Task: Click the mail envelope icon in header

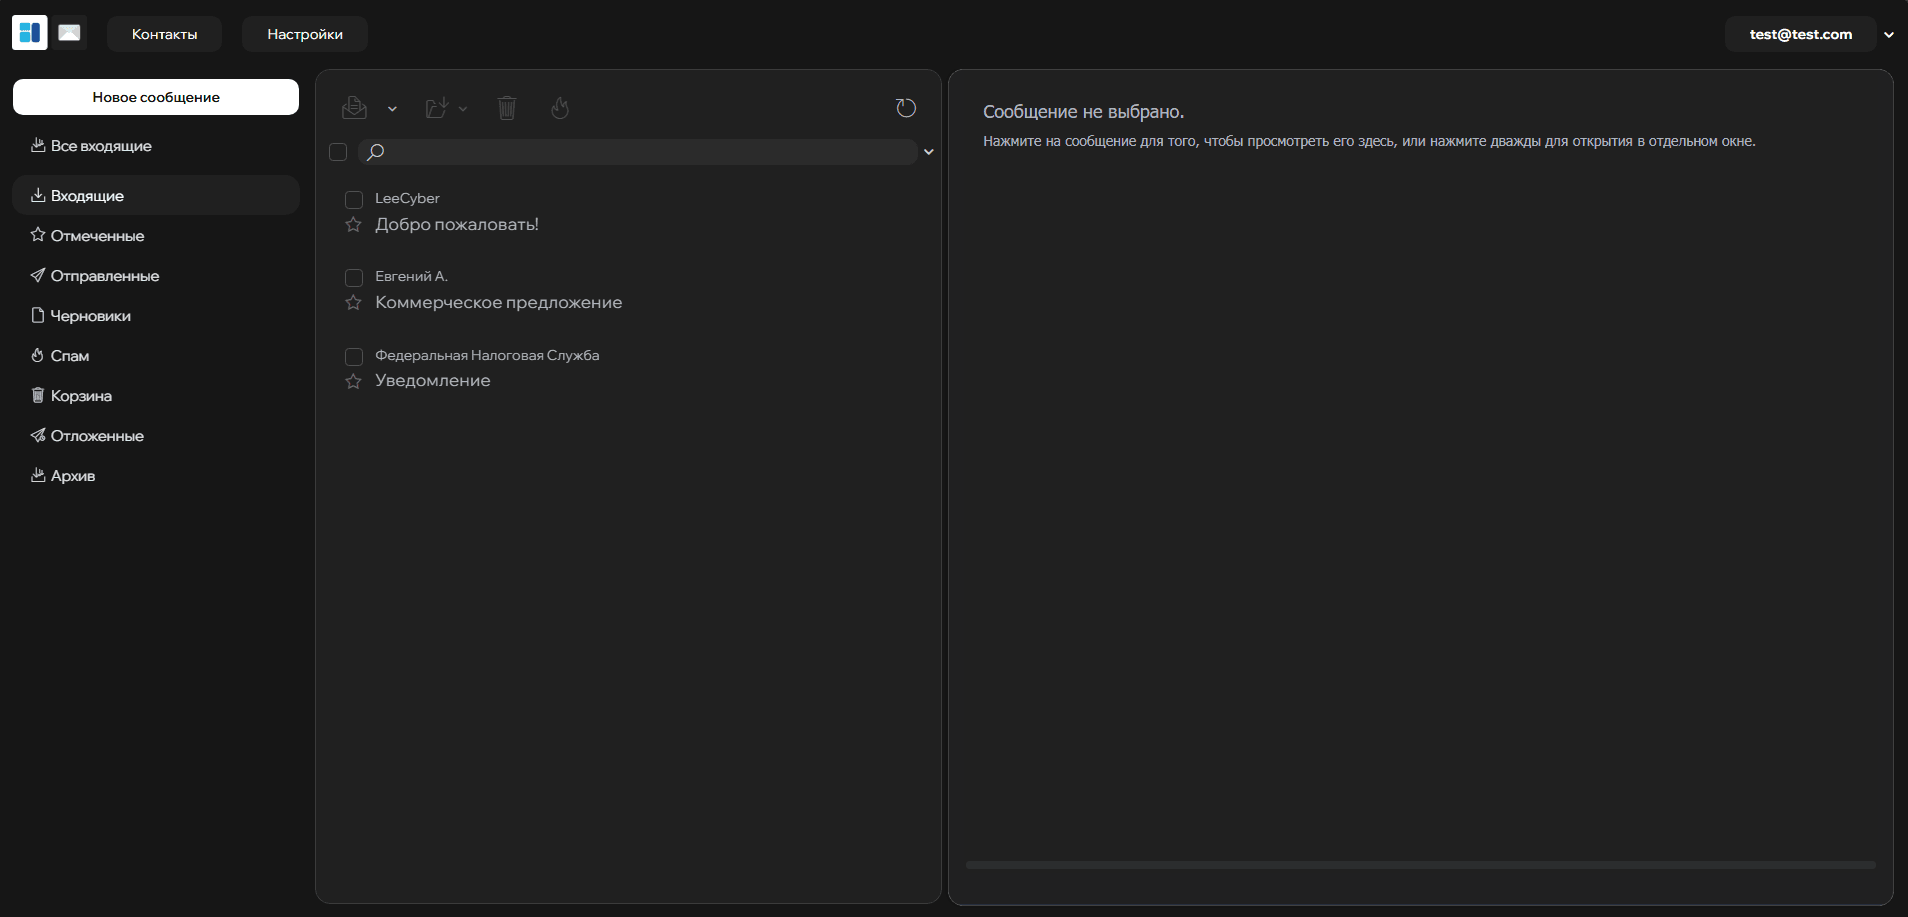Action: click(69, 33)
